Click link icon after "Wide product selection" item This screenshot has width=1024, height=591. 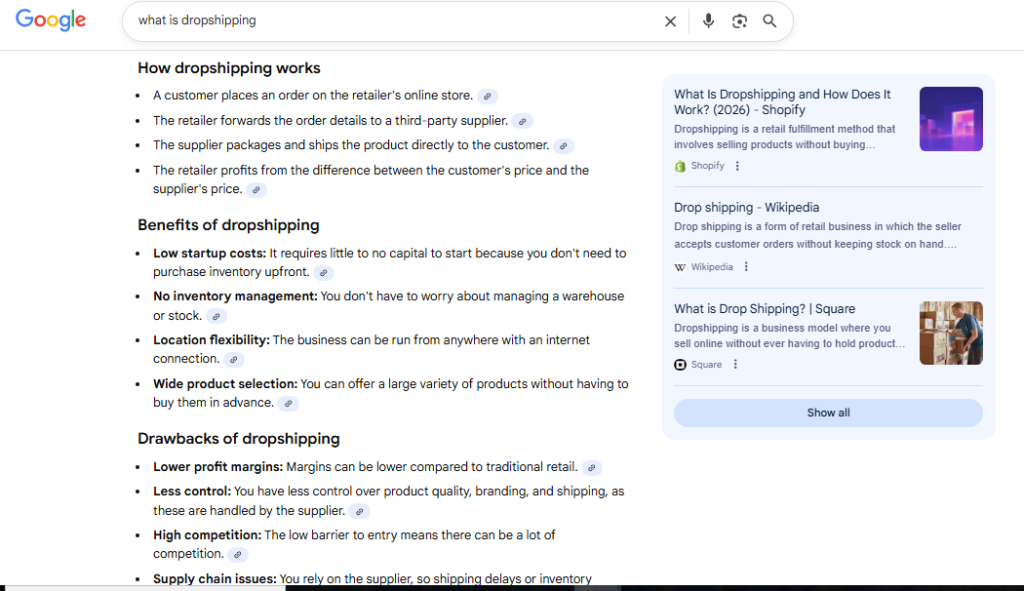click(288, 403)
